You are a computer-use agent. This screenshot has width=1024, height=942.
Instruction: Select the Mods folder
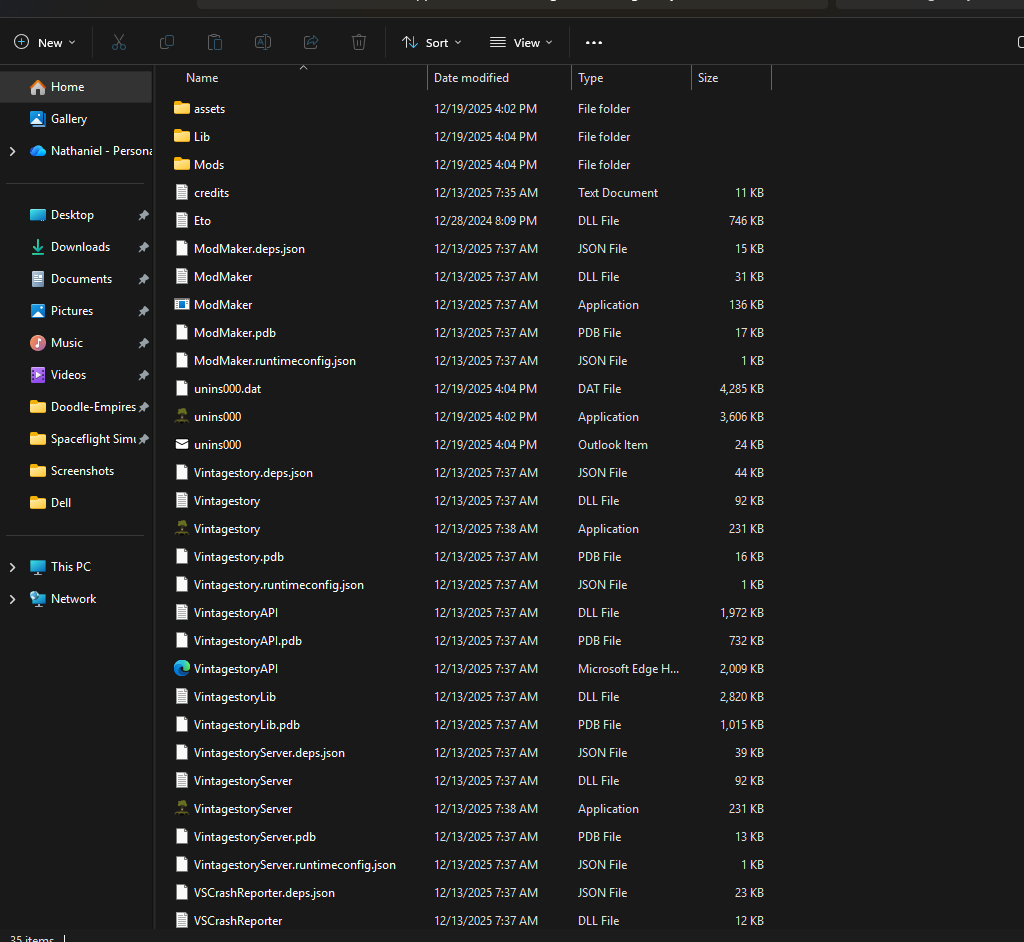(x=208, y=164)
